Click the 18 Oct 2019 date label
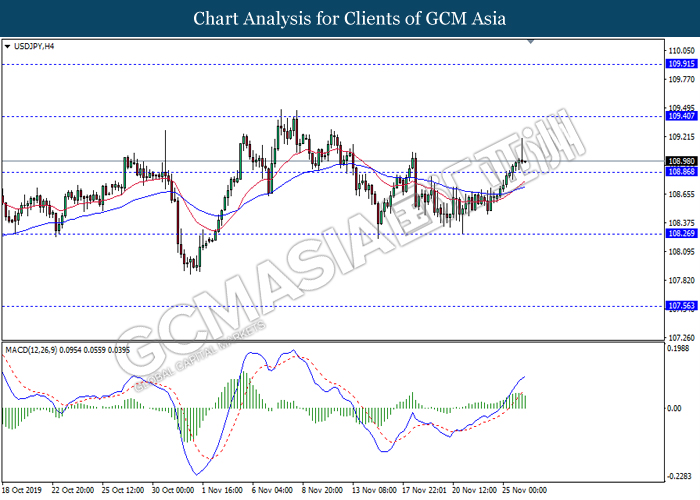The image size is (700, 500). tap(21, 490)
